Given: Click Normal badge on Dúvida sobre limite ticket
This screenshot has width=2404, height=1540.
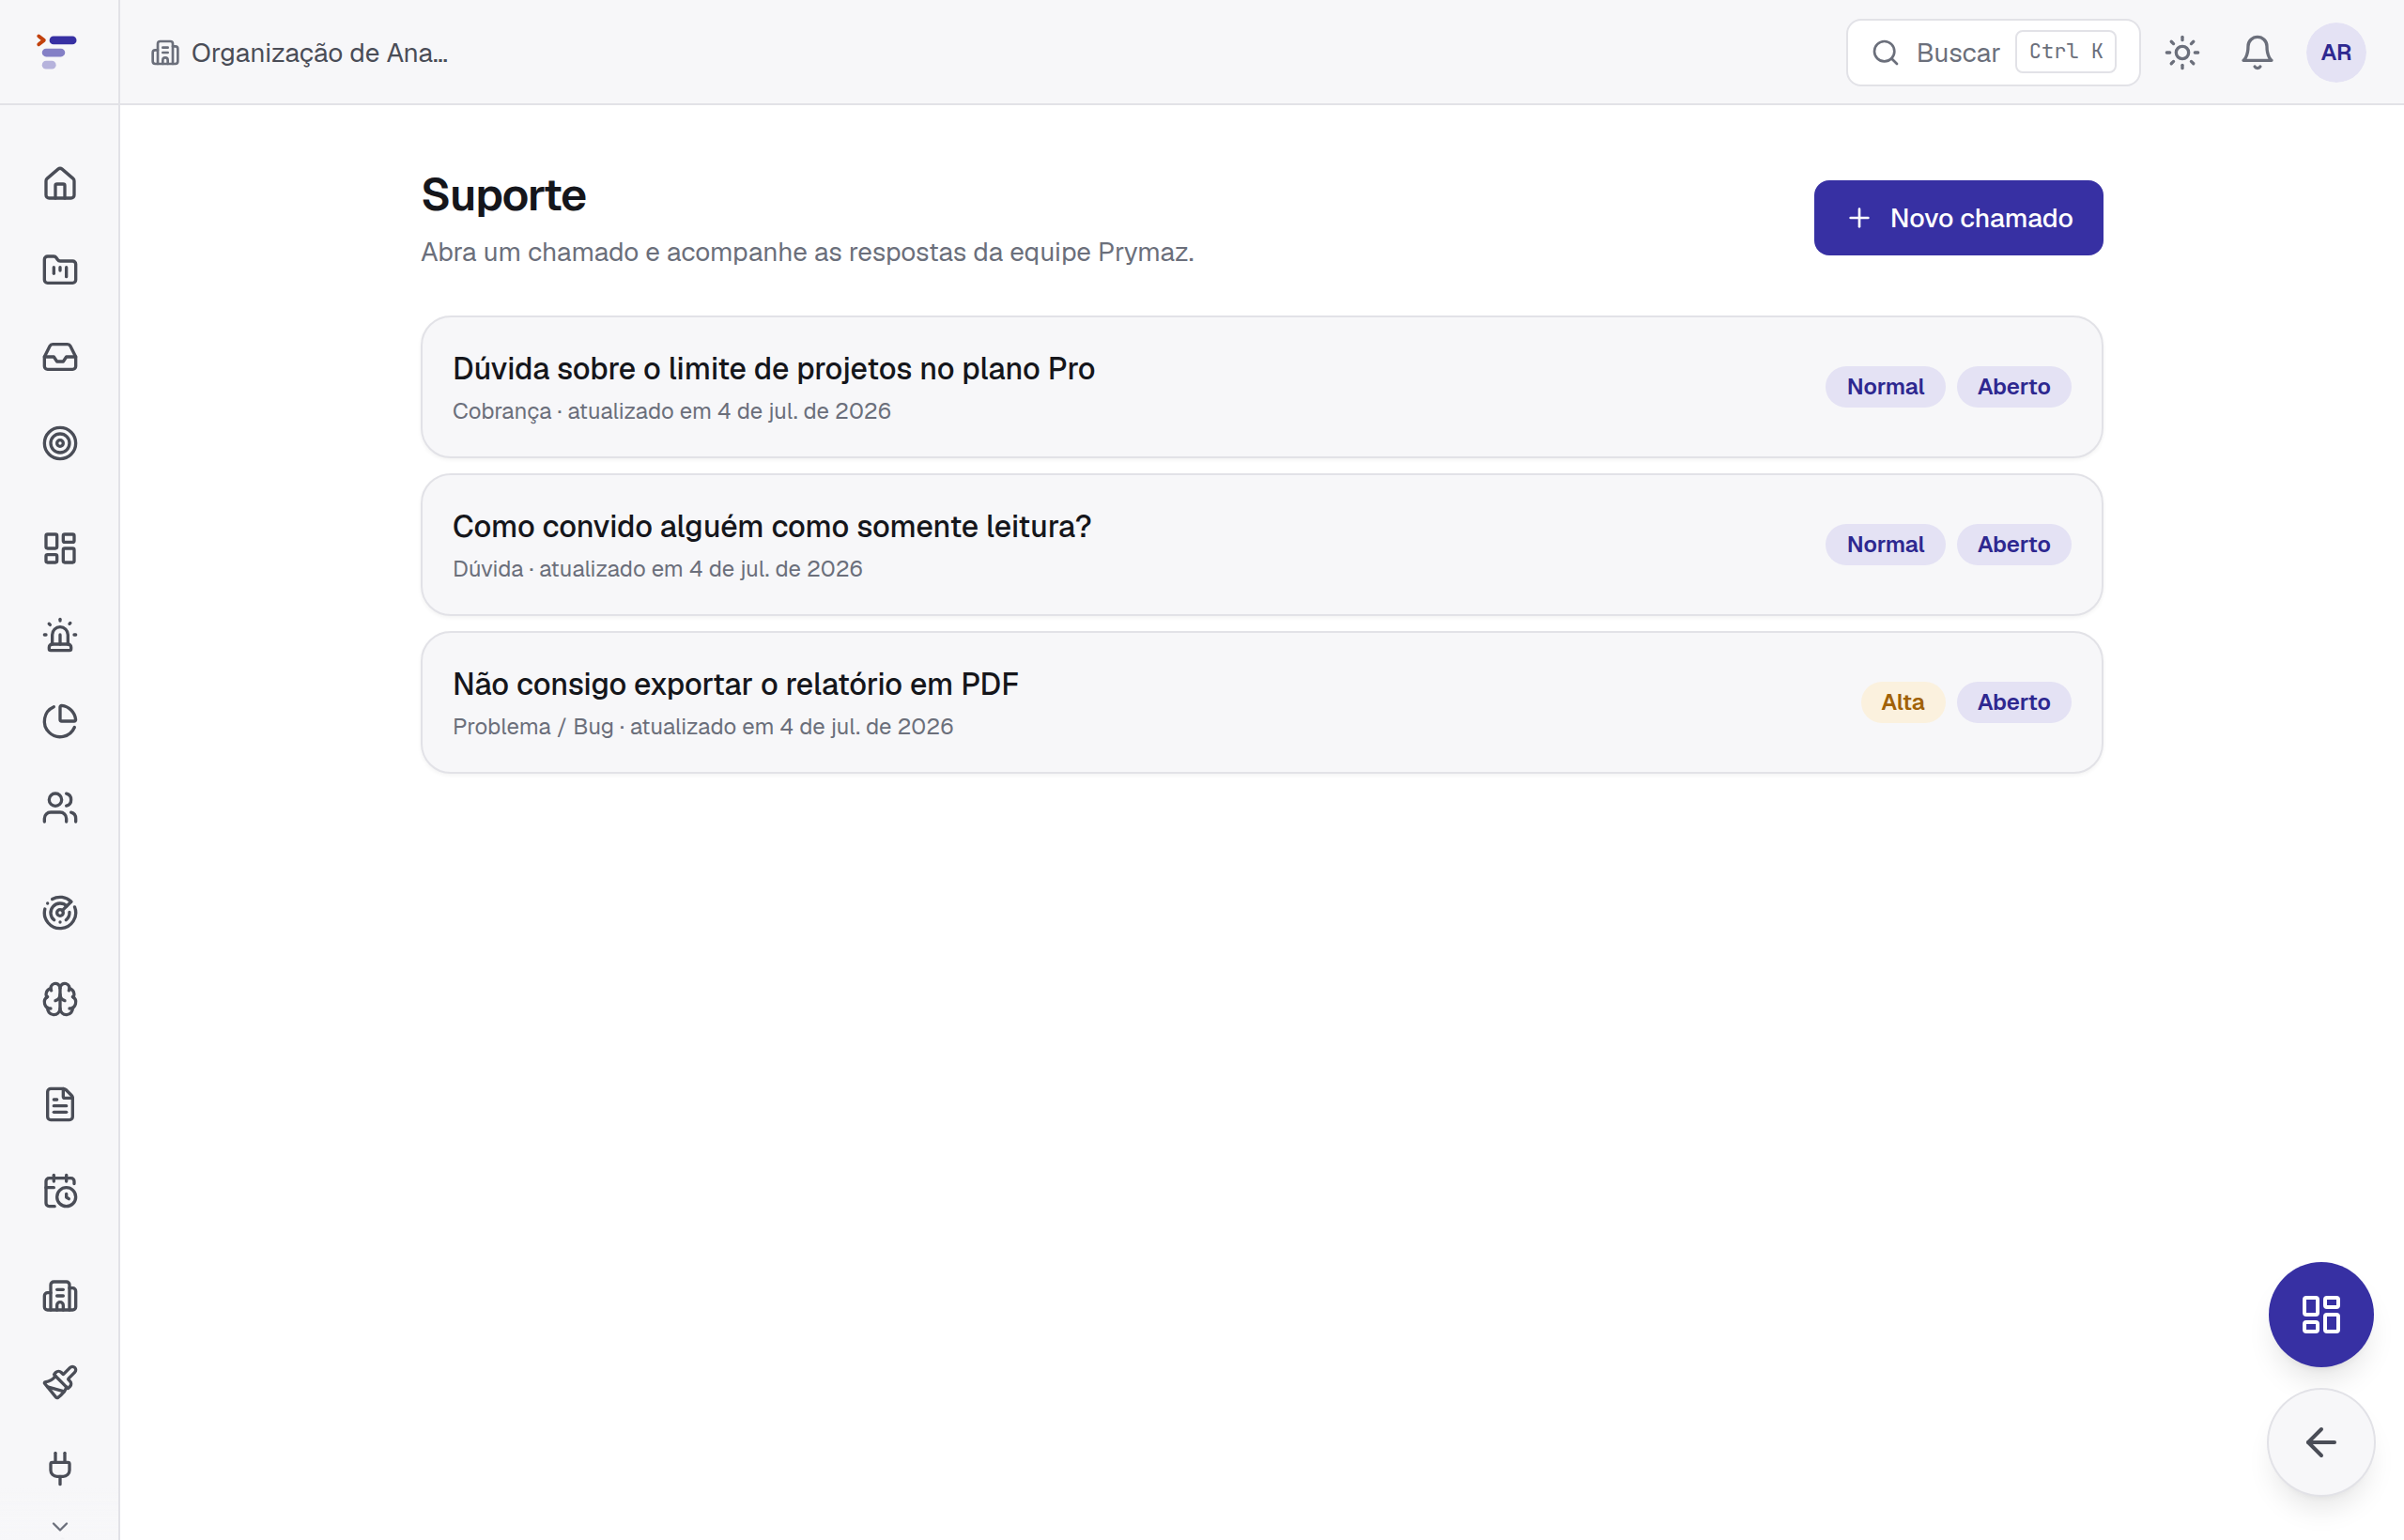Looking at the screenshot, I should 1885,387.
